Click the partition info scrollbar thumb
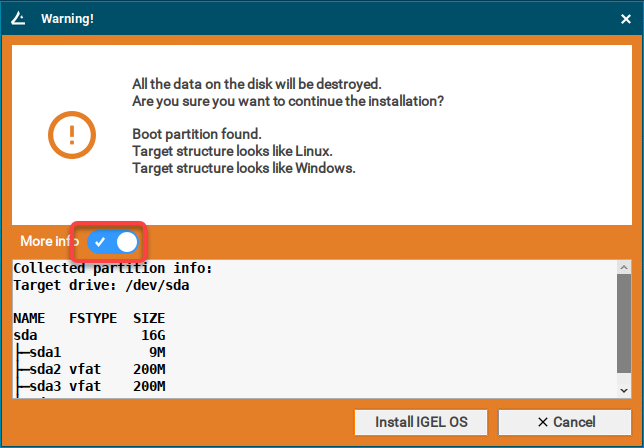This screenshot has height=448, width=644. (623, 325)
